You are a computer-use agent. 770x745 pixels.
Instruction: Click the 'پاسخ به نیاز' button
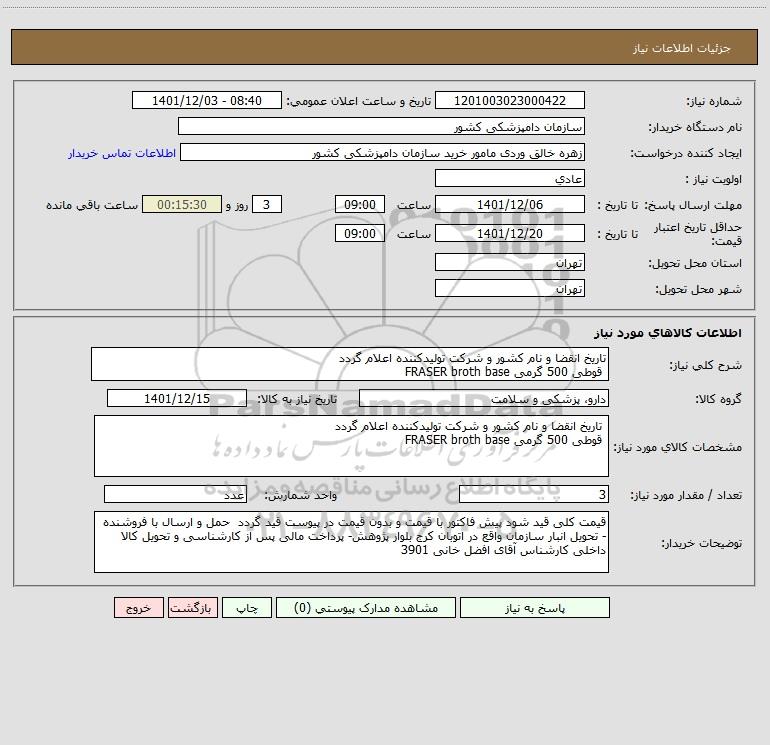click(535, 608)
